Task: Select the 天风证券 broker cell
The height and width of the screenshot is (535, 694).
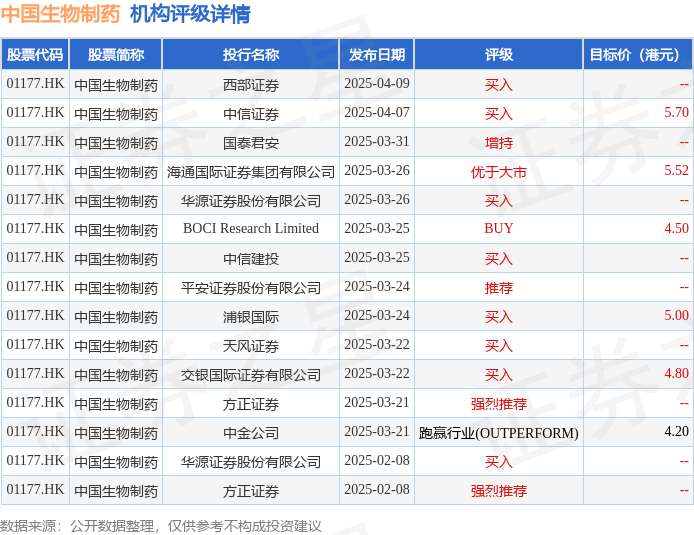Action: (x=251, y=346)
